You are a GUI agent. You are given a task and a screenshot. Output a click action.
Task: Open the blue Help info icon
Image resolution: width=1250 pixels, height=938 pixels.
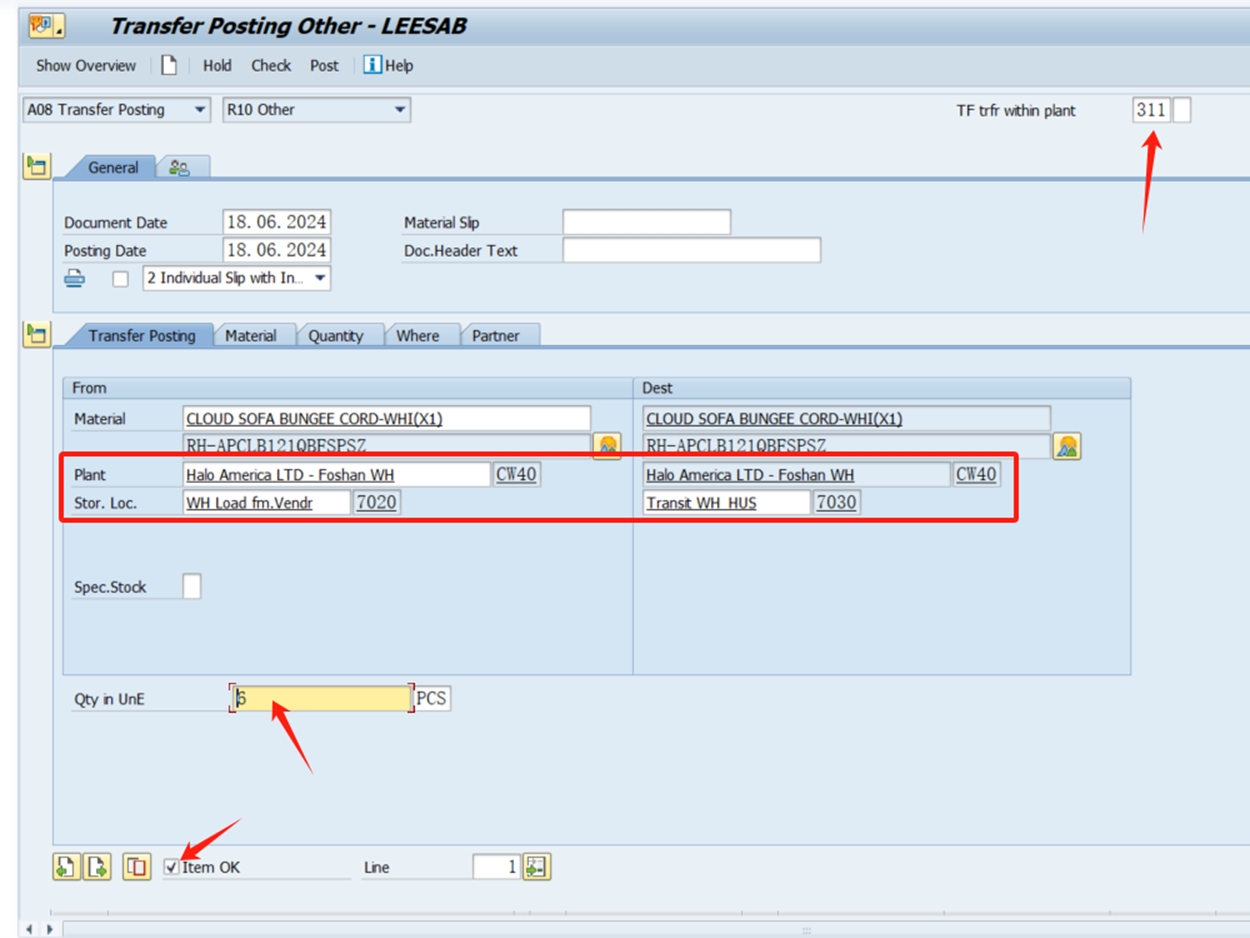pos(372,65)
